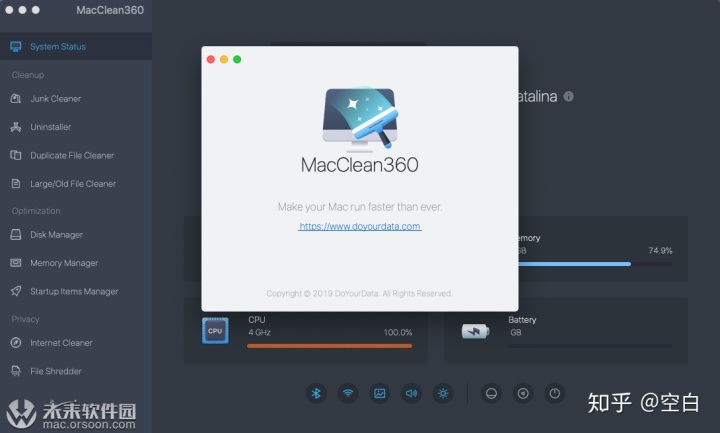The image size is (720, 433).
Task: Click the Cleanup section header
Action: tap(28, 75)
